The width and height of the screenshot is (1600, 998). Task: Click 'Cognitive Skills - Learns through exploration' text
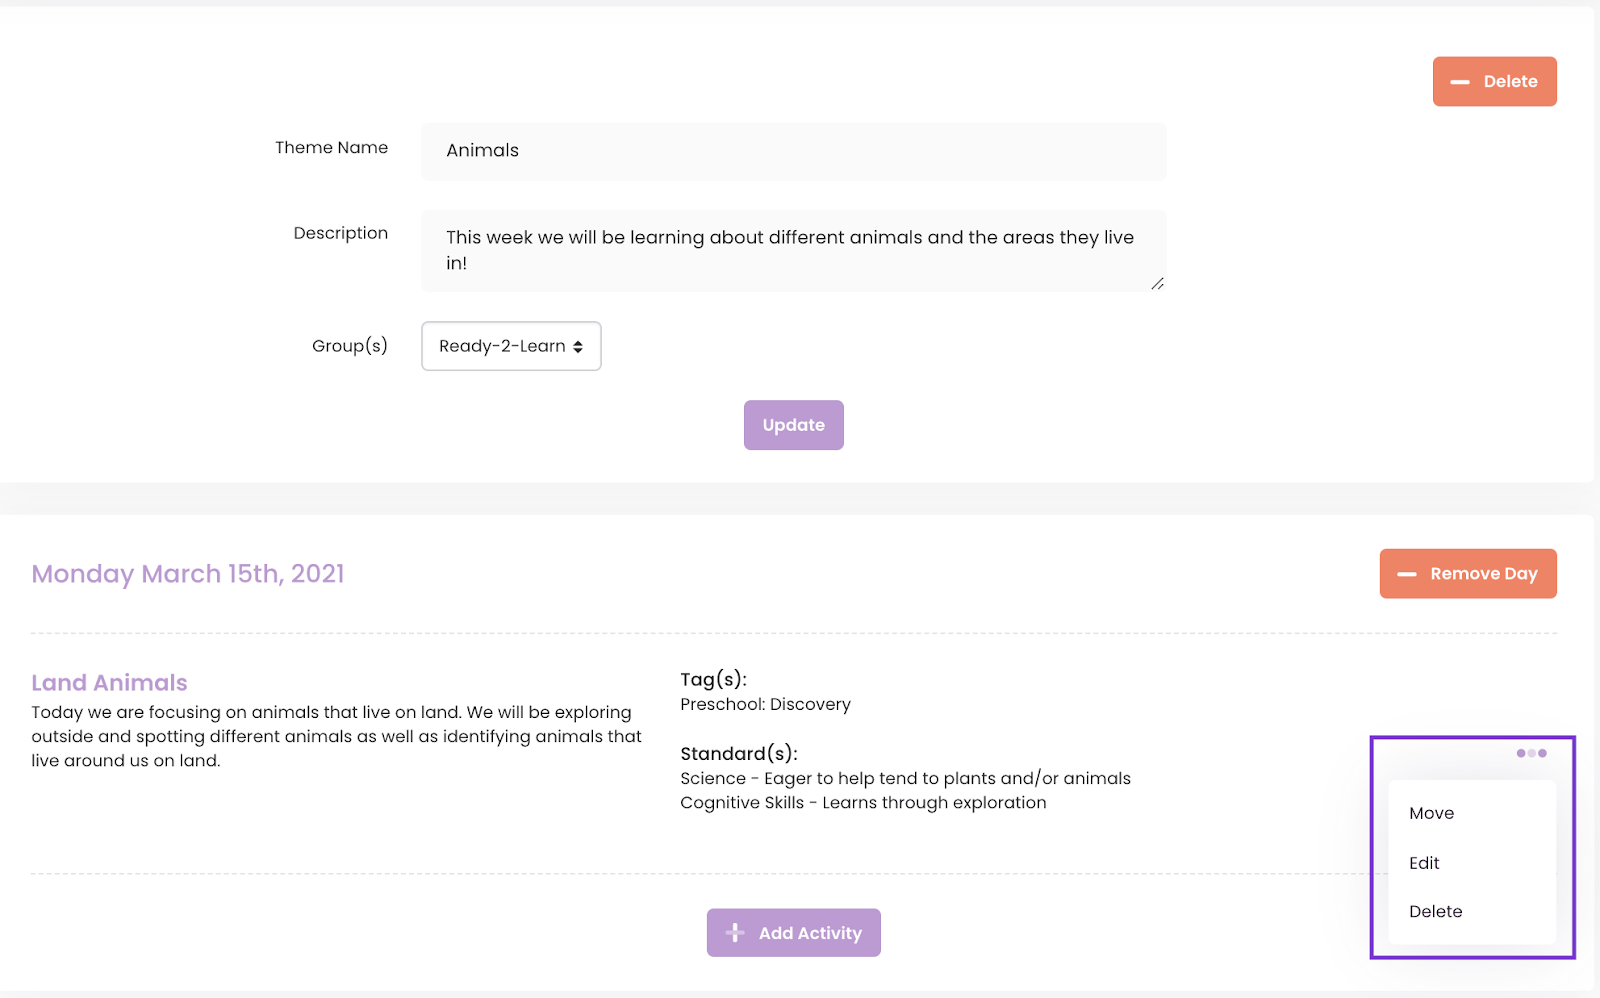(863, 802)
